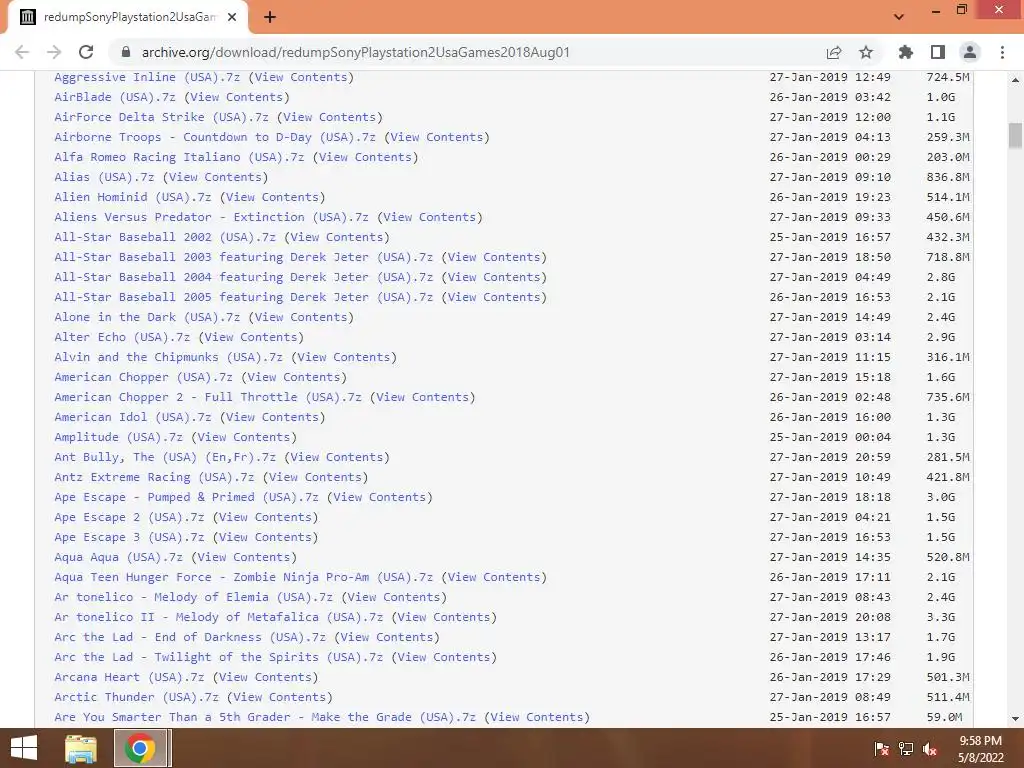Open a new browser tab

click(270, 17)
